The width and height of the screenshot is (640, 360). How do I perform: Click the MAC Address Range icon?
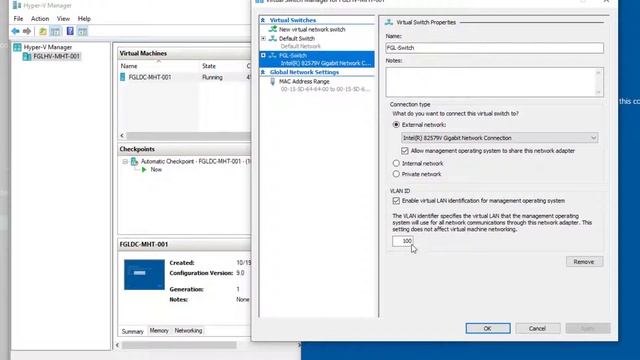273,82
